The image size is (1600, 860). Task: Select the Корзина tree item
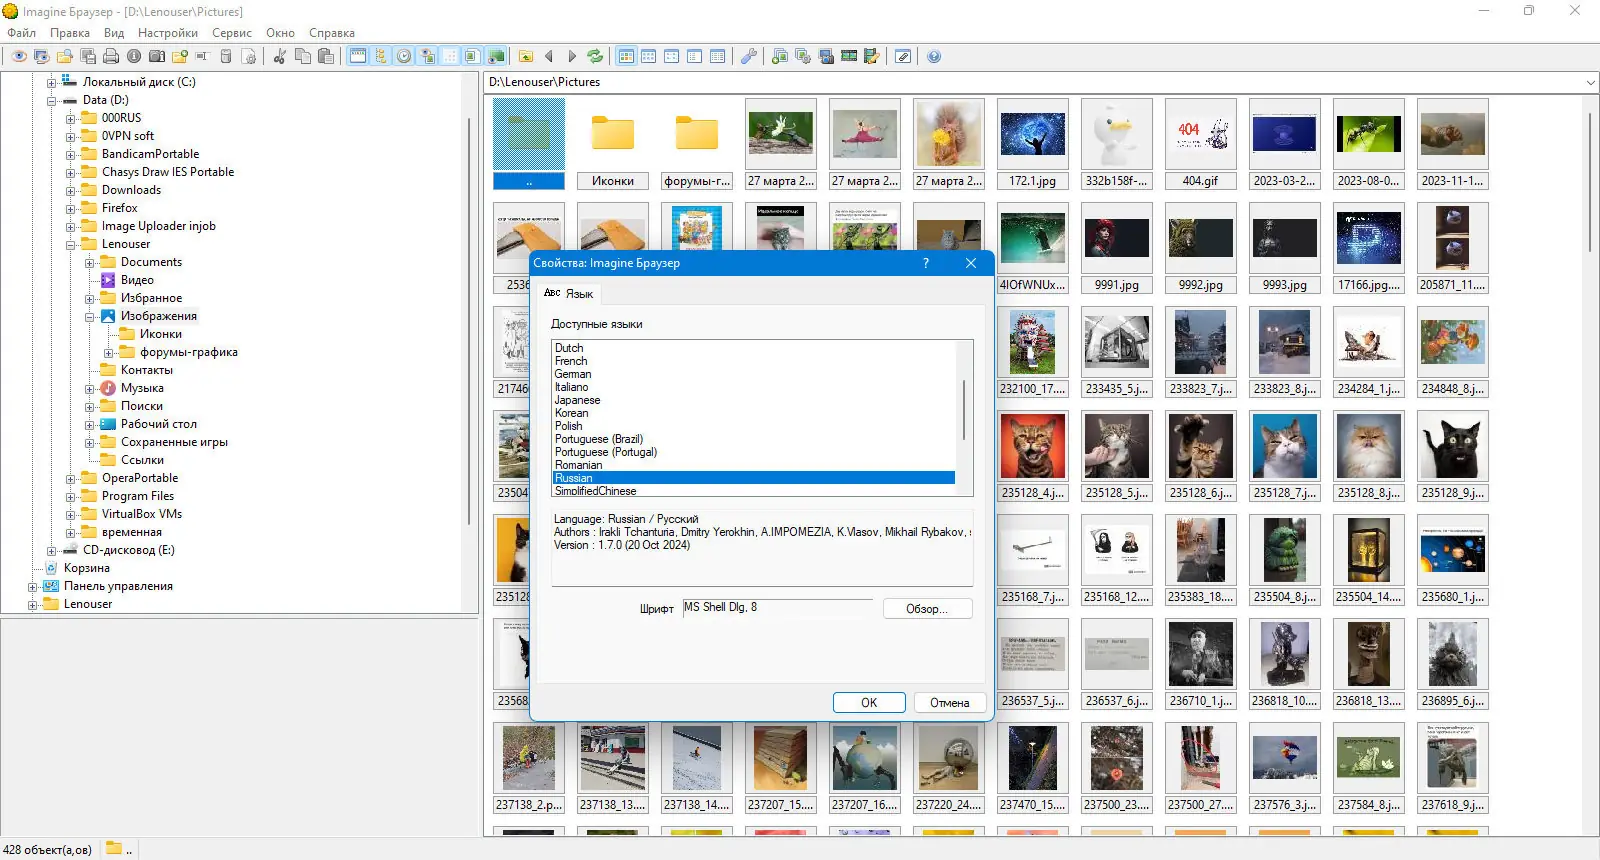[87, 569]
